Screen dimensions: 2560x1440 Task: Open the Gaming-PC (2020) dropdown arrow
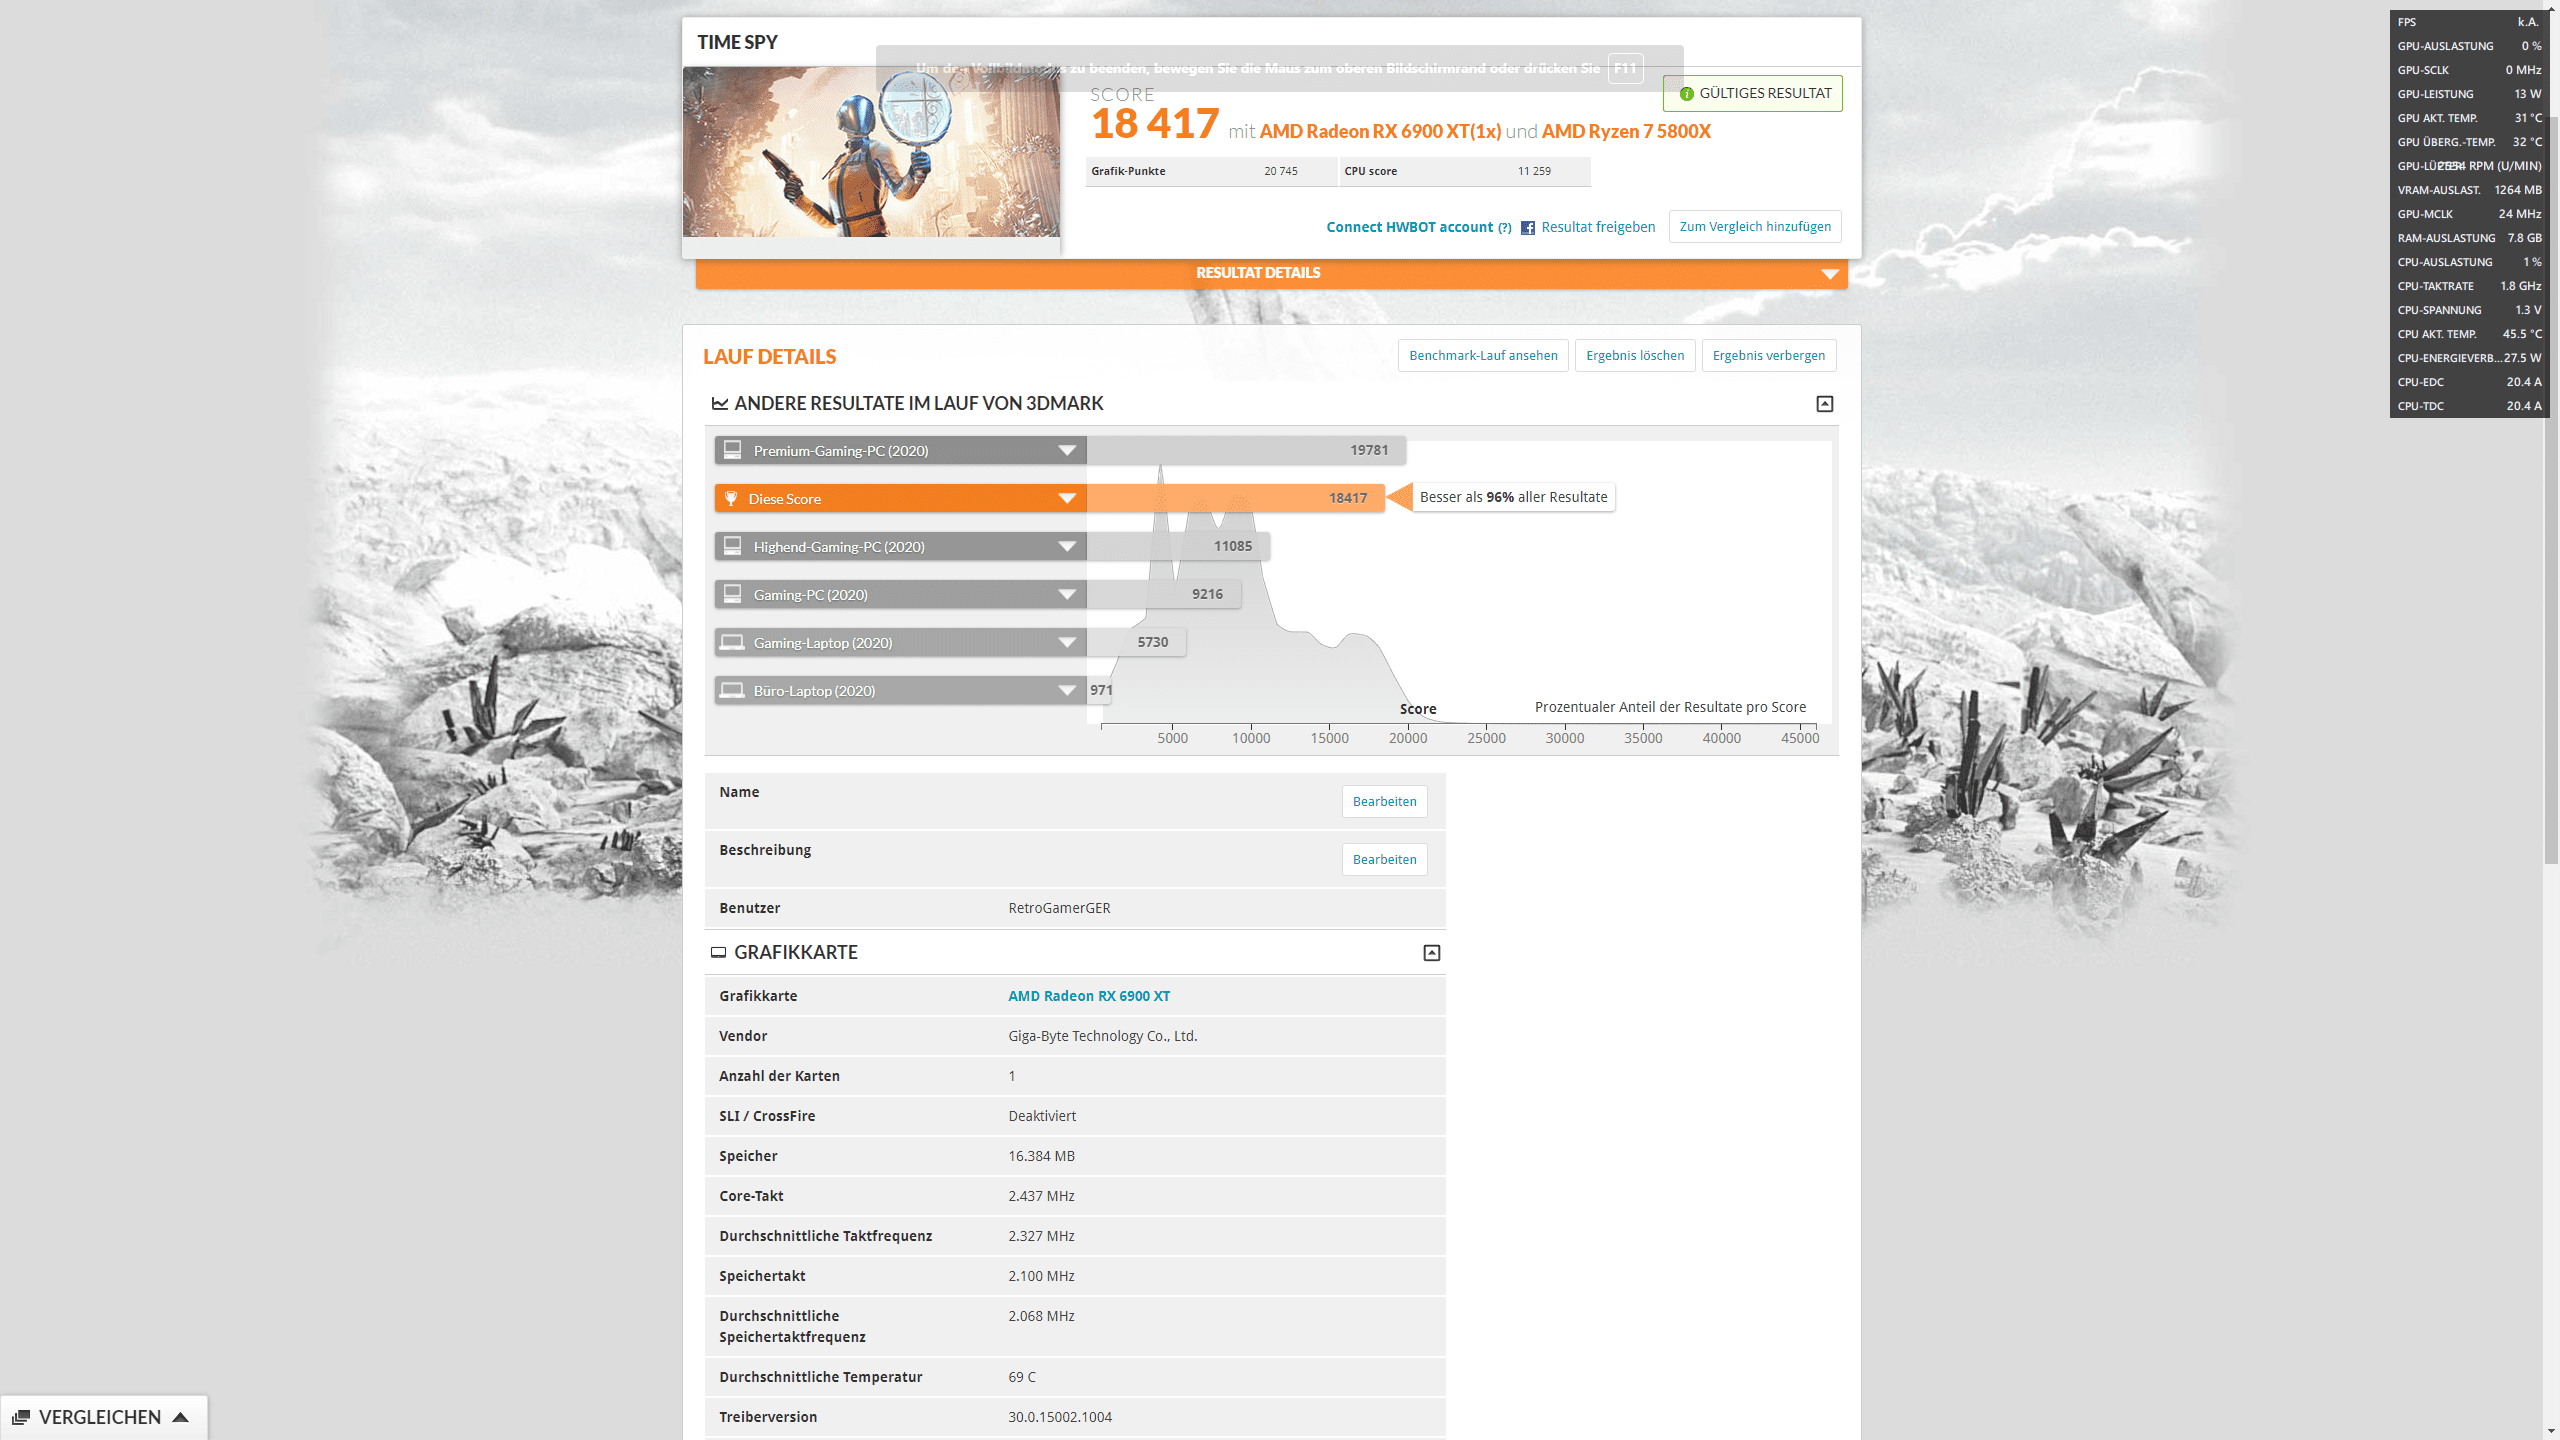[1067, 595]
